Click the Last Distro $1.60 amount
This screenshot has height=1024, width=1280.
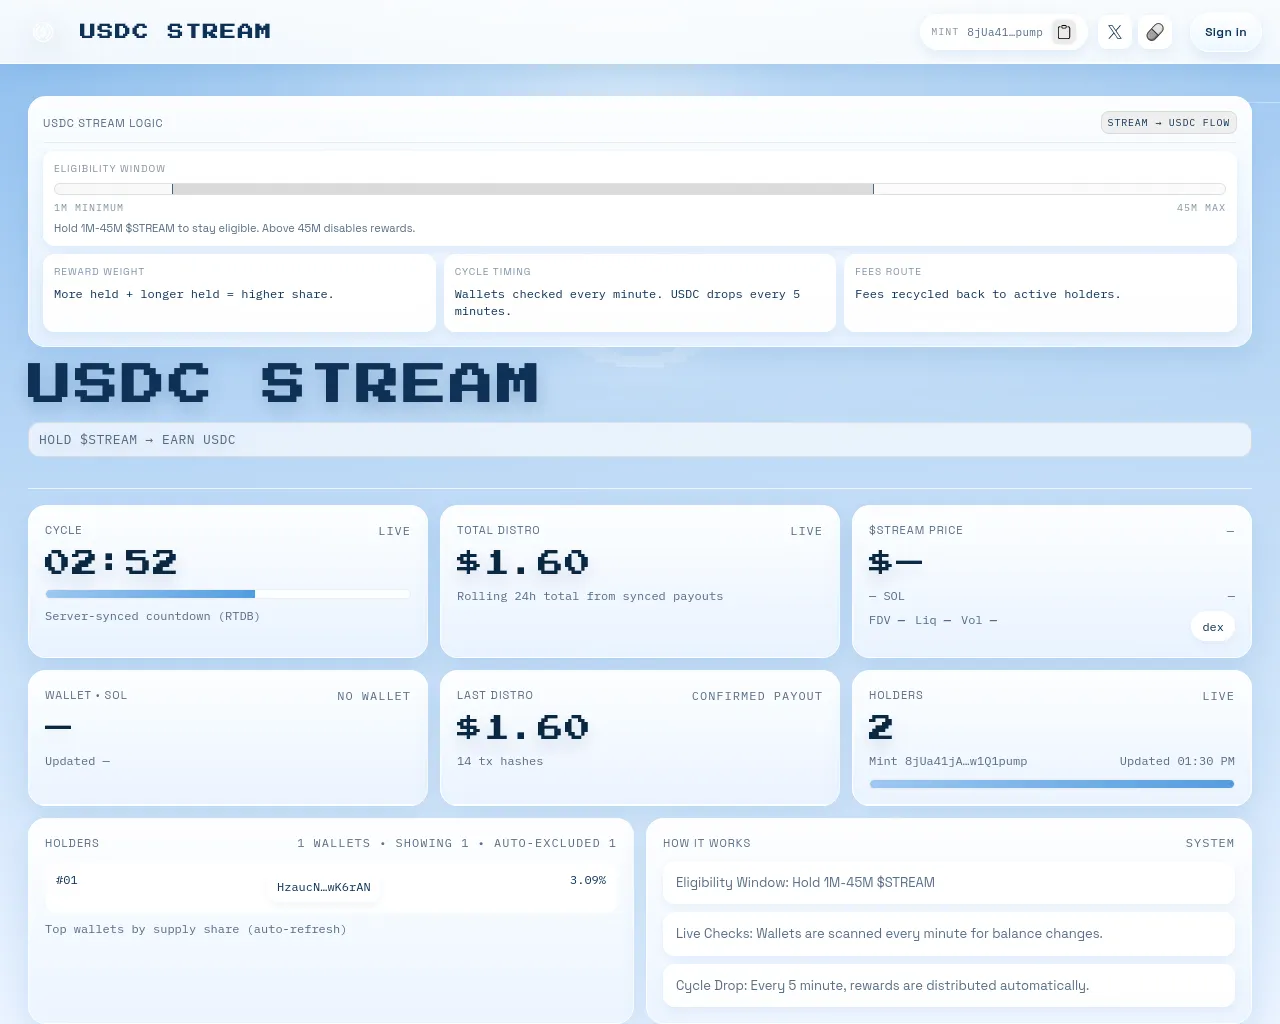[523, 727]
